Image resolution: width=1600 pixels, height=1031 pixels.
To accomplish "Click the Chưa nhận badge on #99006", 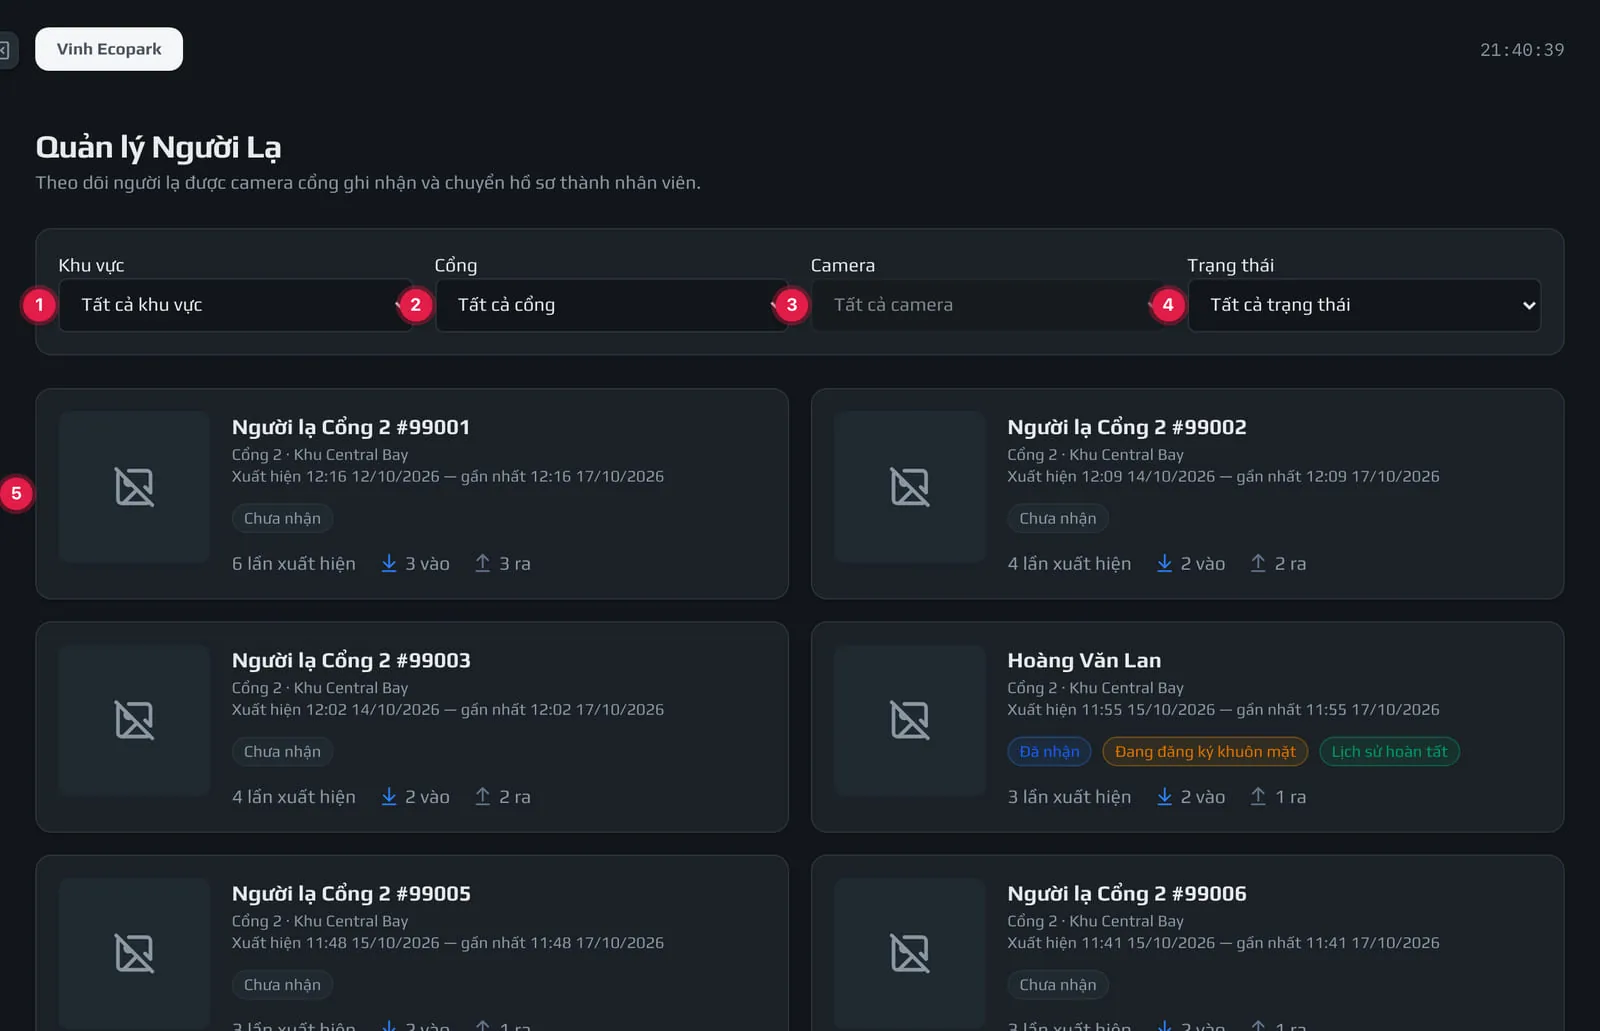I will coord(1058,984).
